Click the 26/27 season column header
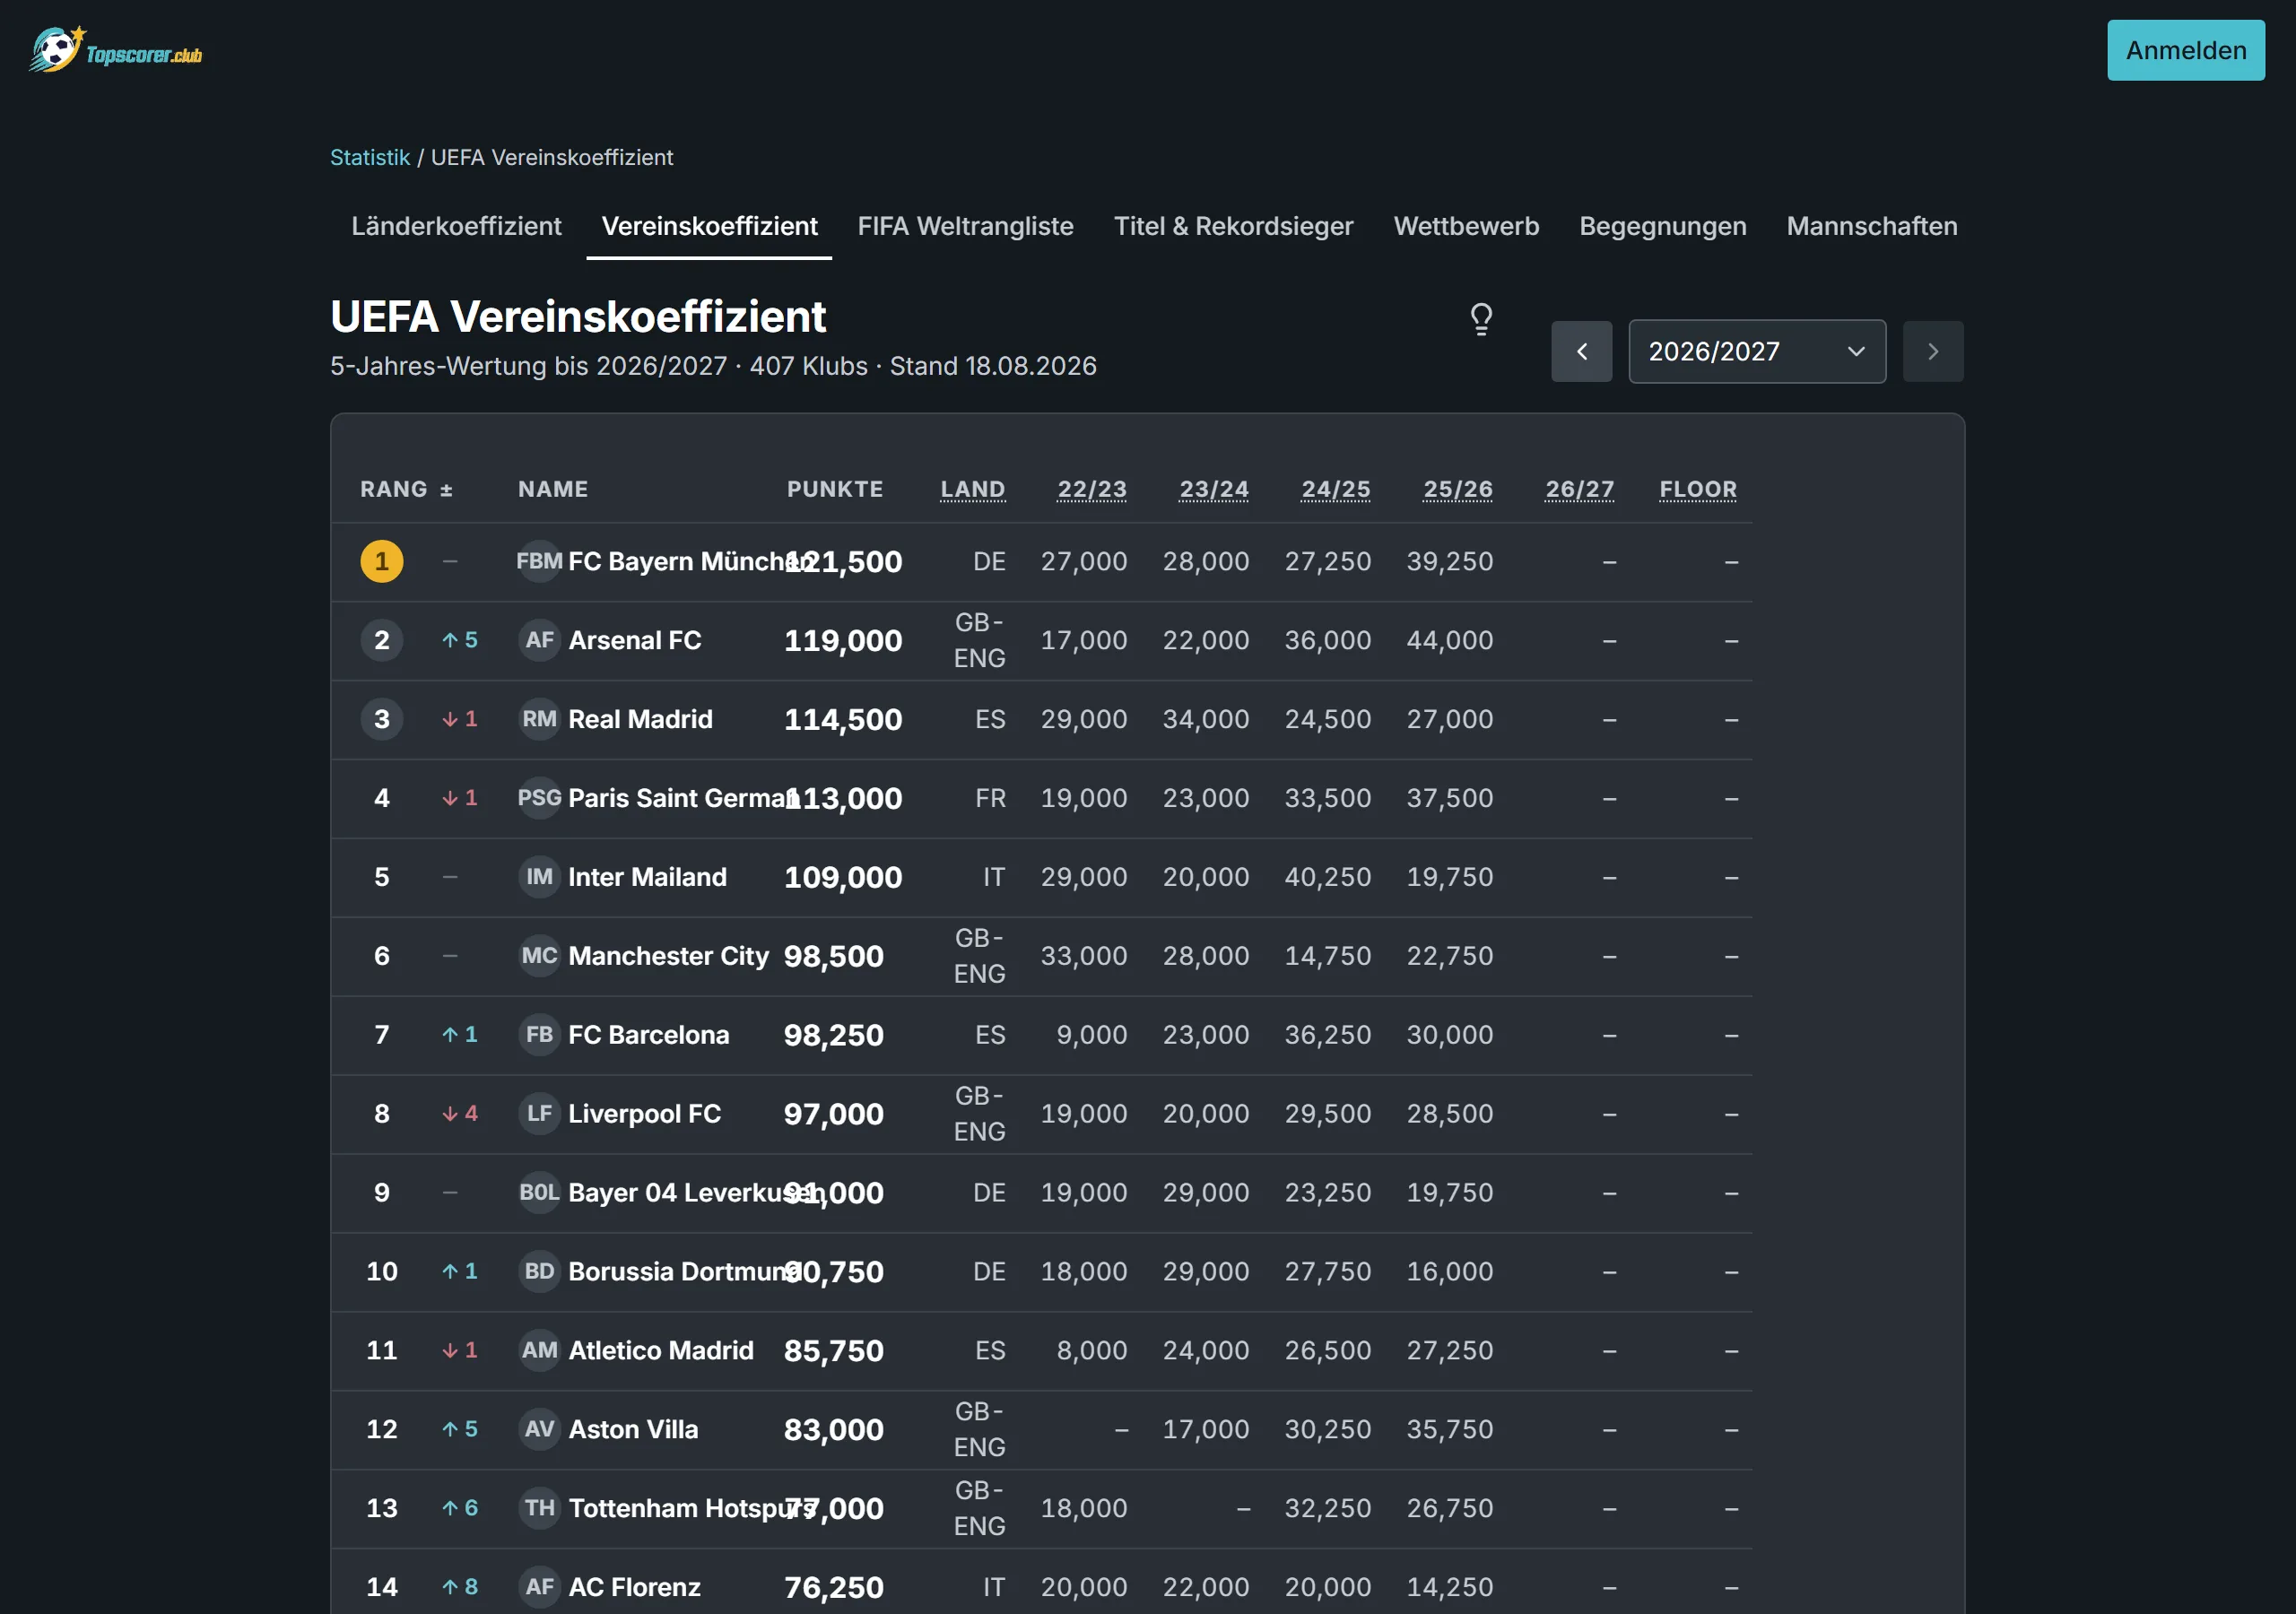The height and width of the screenshot is (1614, 2296). pyautogui.click(x=1580, y=489)
